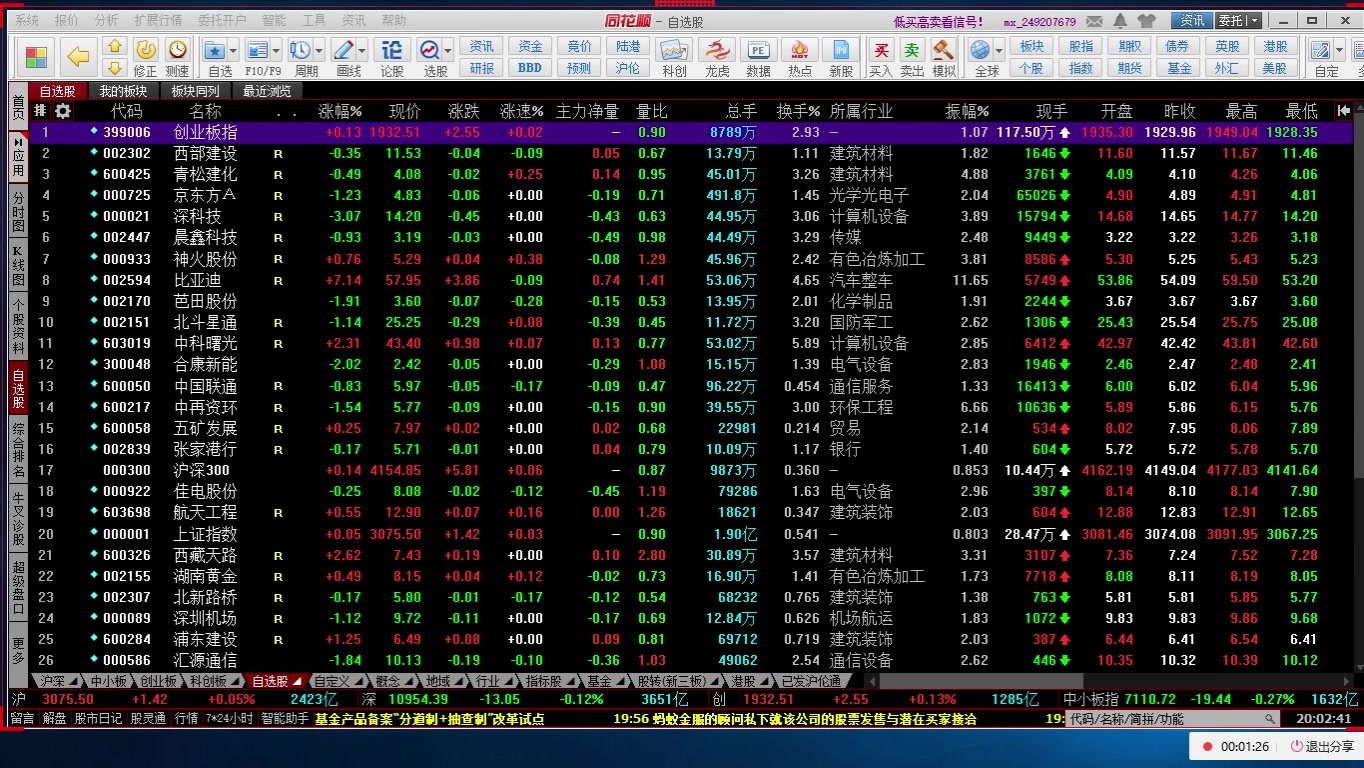This screenshot has height=768, width=1364.
Task: Expand the 委托 dropdown arrow
Action: click(1253, 20)
